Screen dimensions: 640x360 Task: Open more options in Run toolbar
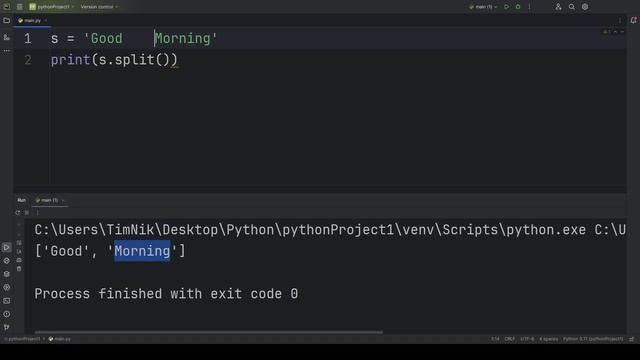pos(37,213)
